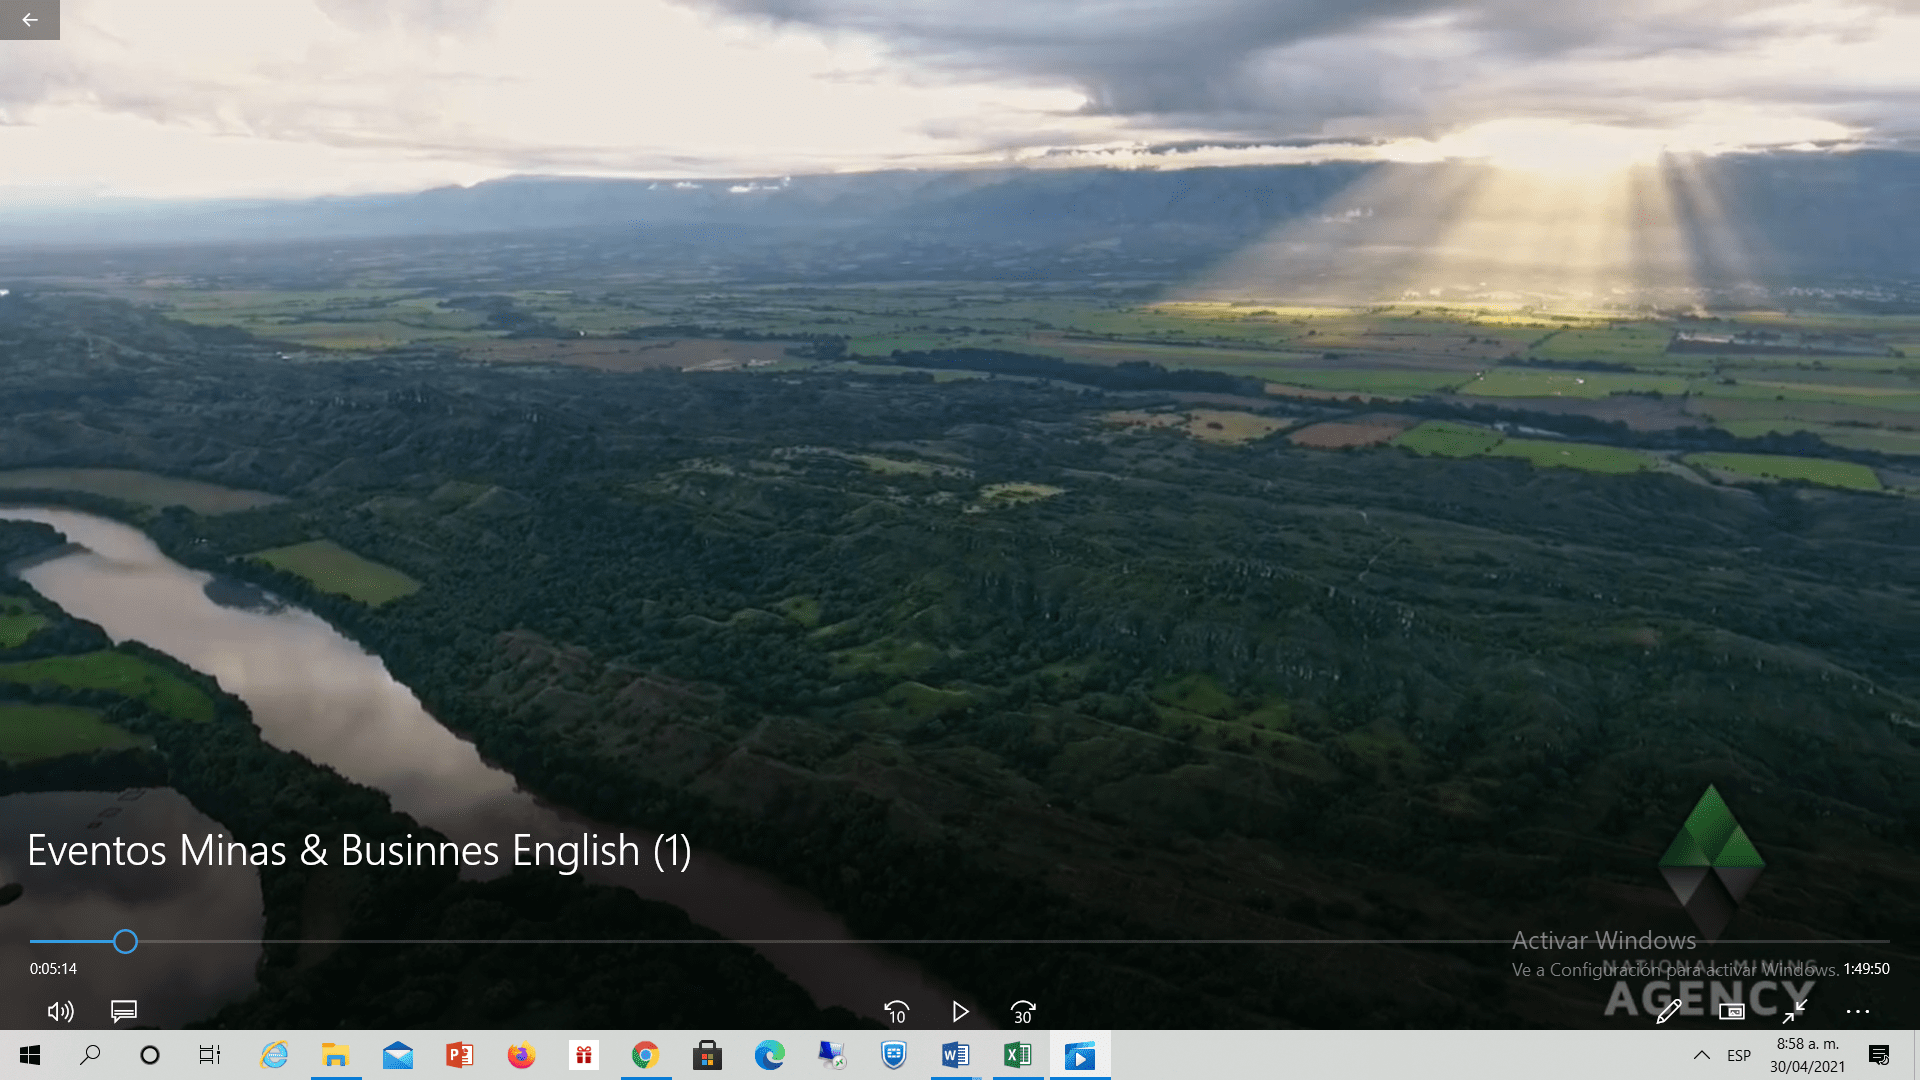
Task: Switch to Google Chrome in taskbar
Action: [x=645, y=1055]
